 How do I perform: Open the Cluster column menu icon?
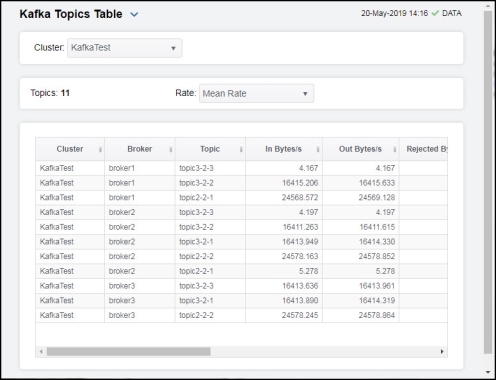click(x=100, y=149)
